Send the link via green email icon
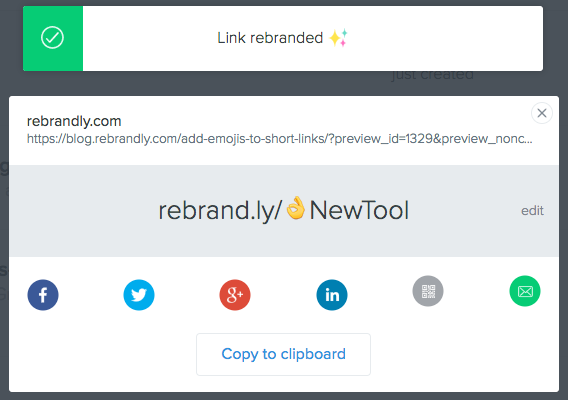Image resolution: width=568 pixels, height=400 pixels. pyautogui.click(x=525, y=291)
